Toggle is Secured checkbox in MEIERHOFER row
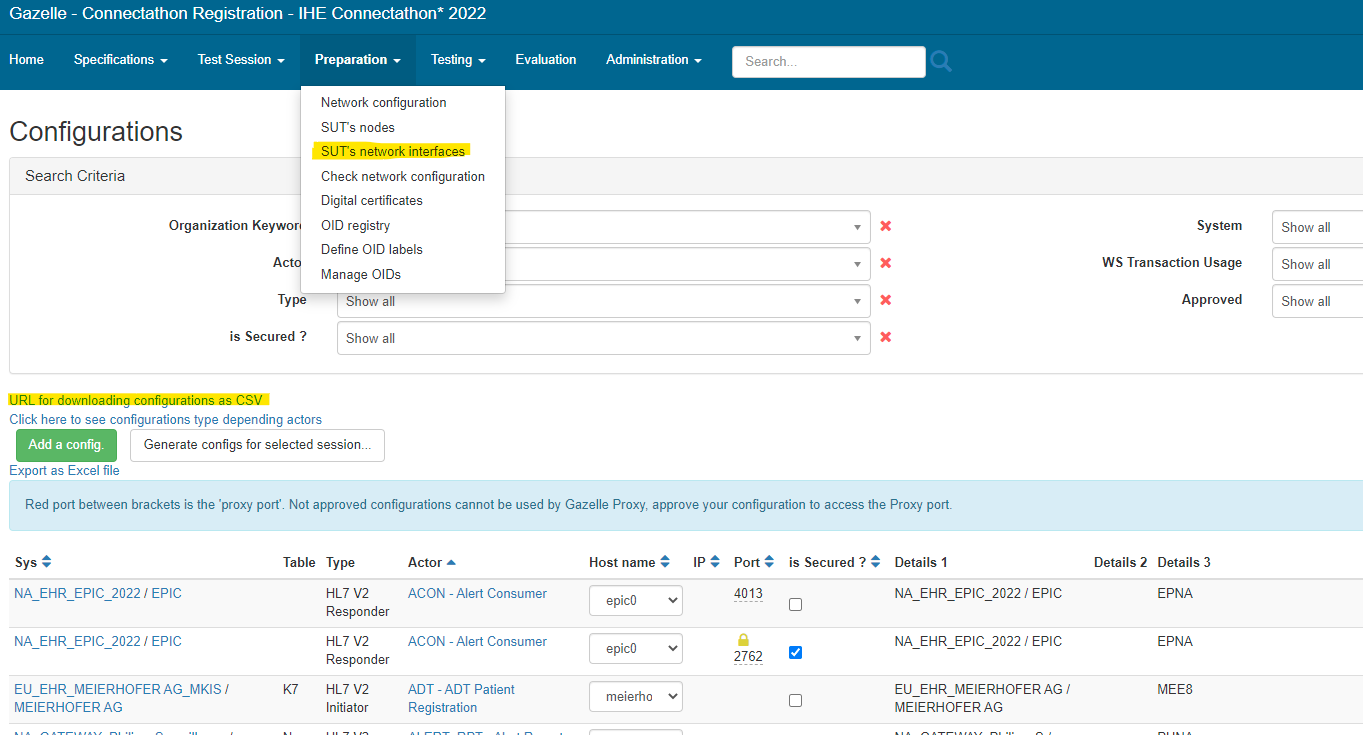The image size is (1363, 735). point(795,700)
